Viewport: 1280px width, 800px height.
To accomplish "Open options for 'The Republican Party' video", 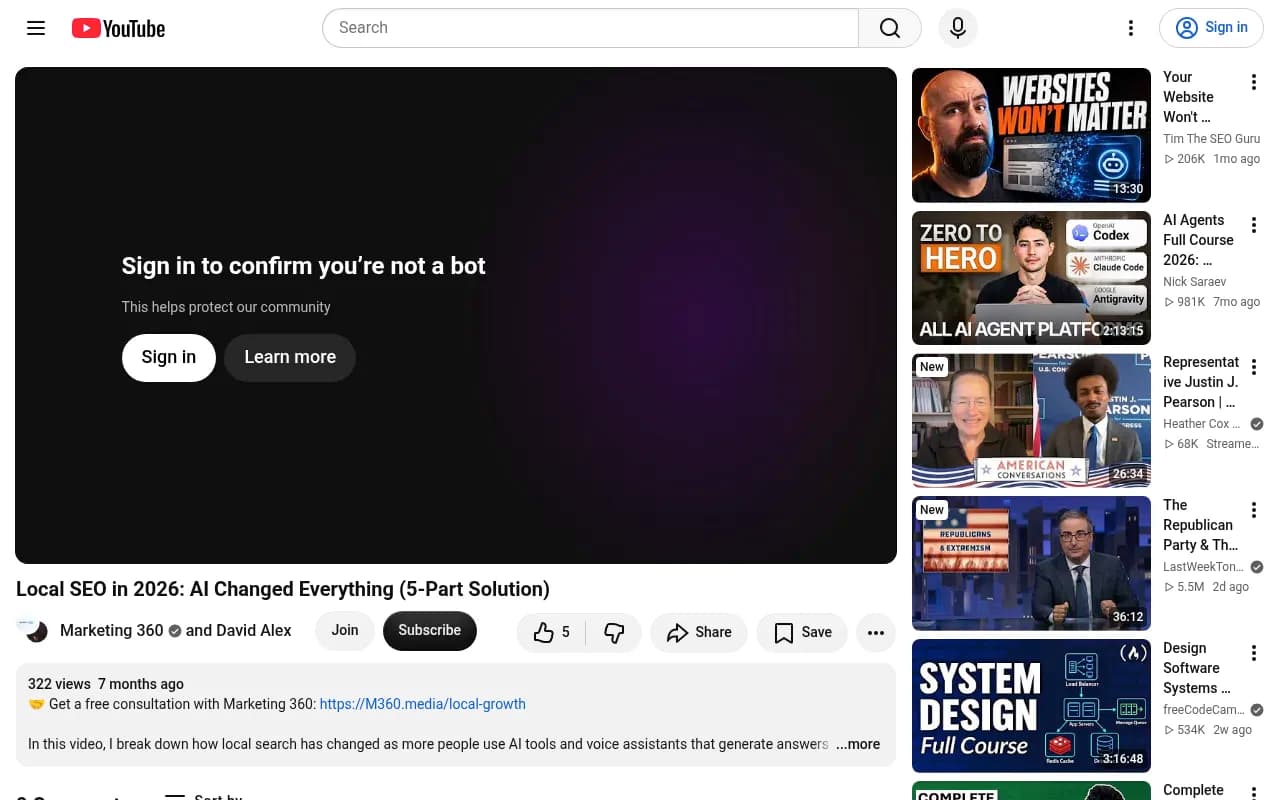I will point(1254,511).
